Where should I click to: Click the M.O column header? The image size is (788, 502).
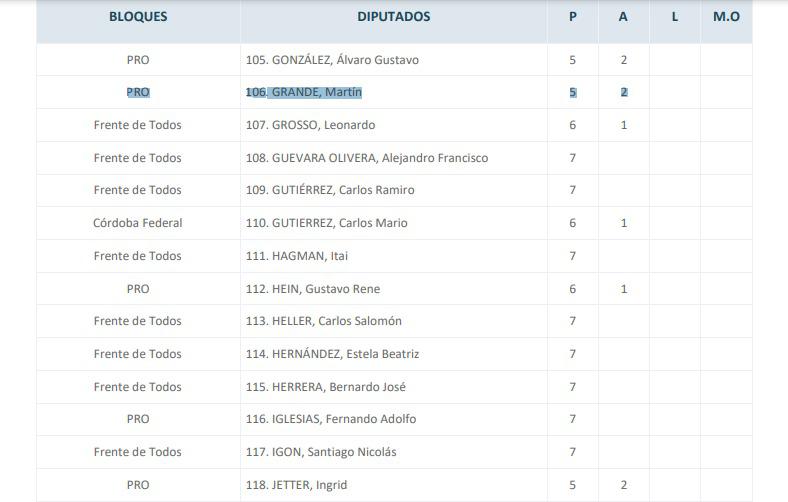tap(726, 17)
